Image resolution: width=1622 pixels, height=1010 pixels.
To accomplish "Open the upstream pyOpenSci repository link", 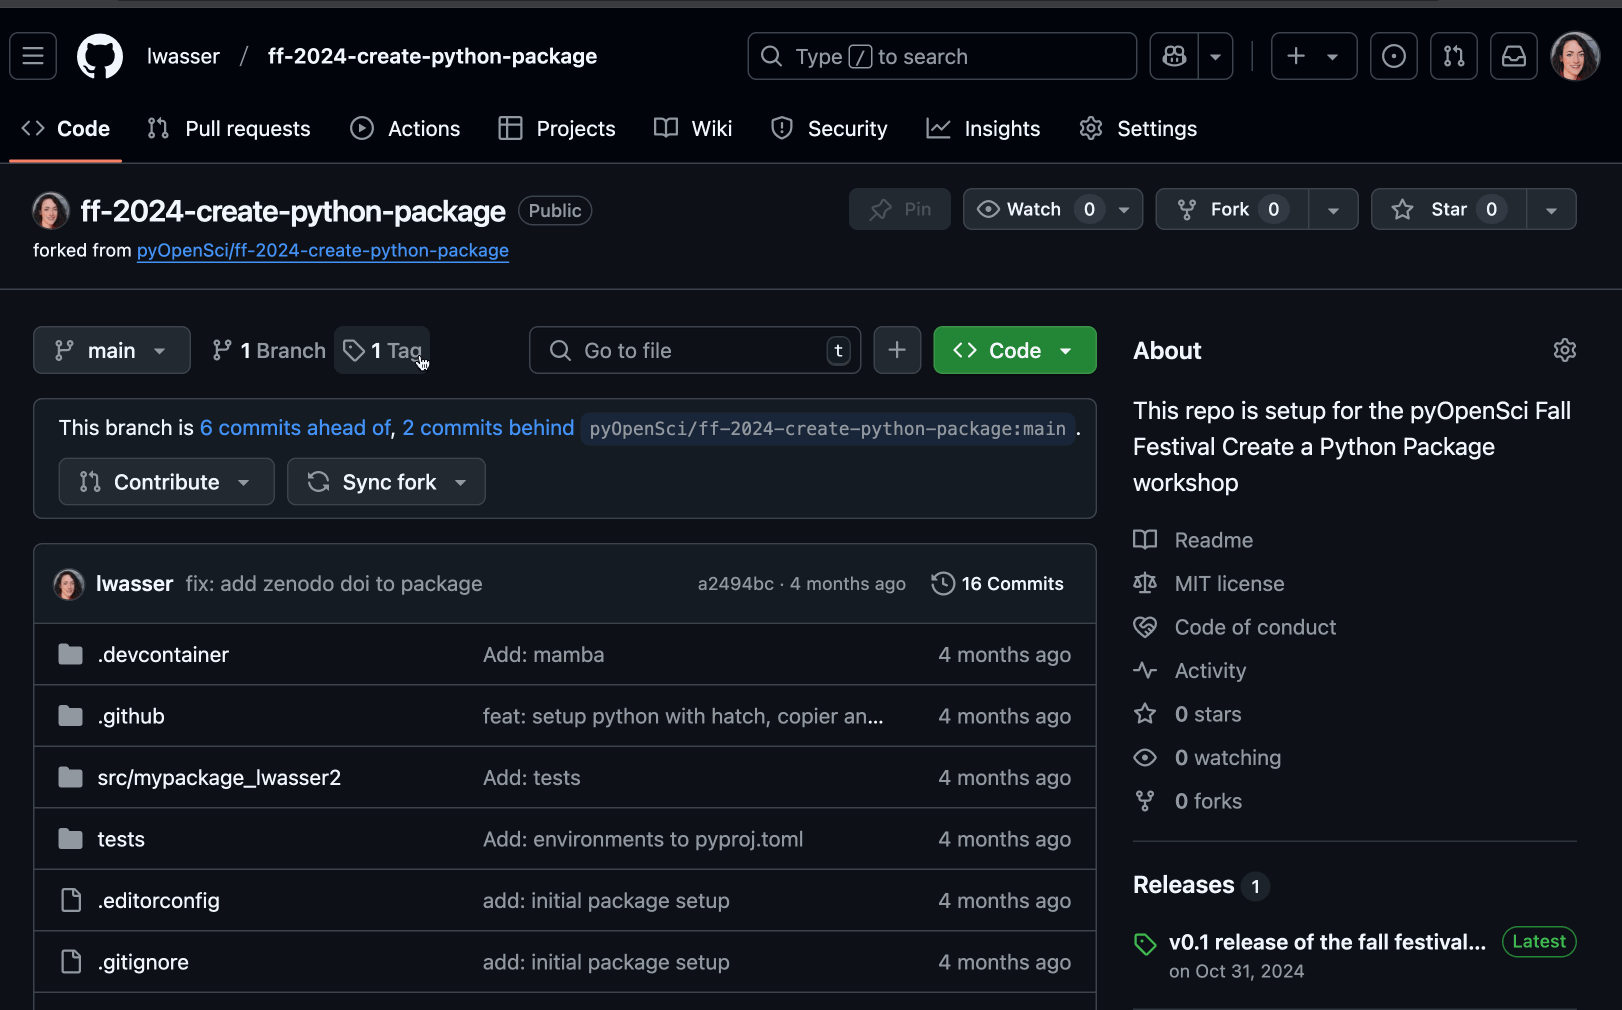I will 323,250.
